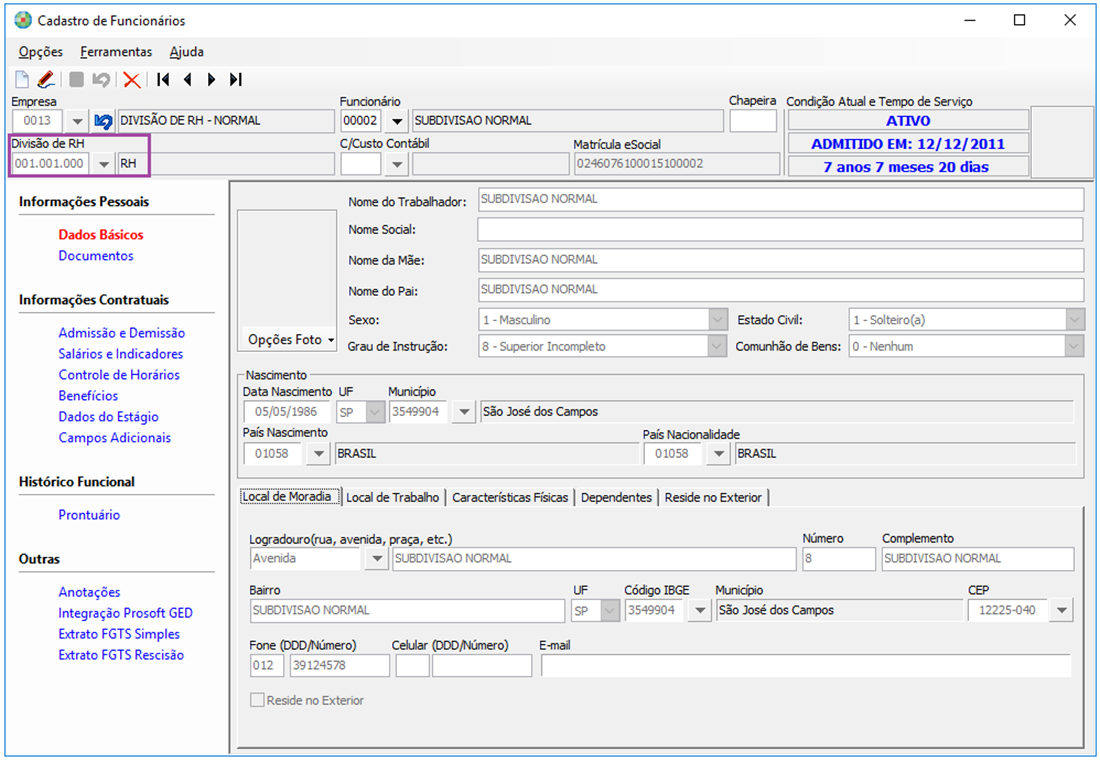
Task: Go to the next record
Action: tap(211, 79)
